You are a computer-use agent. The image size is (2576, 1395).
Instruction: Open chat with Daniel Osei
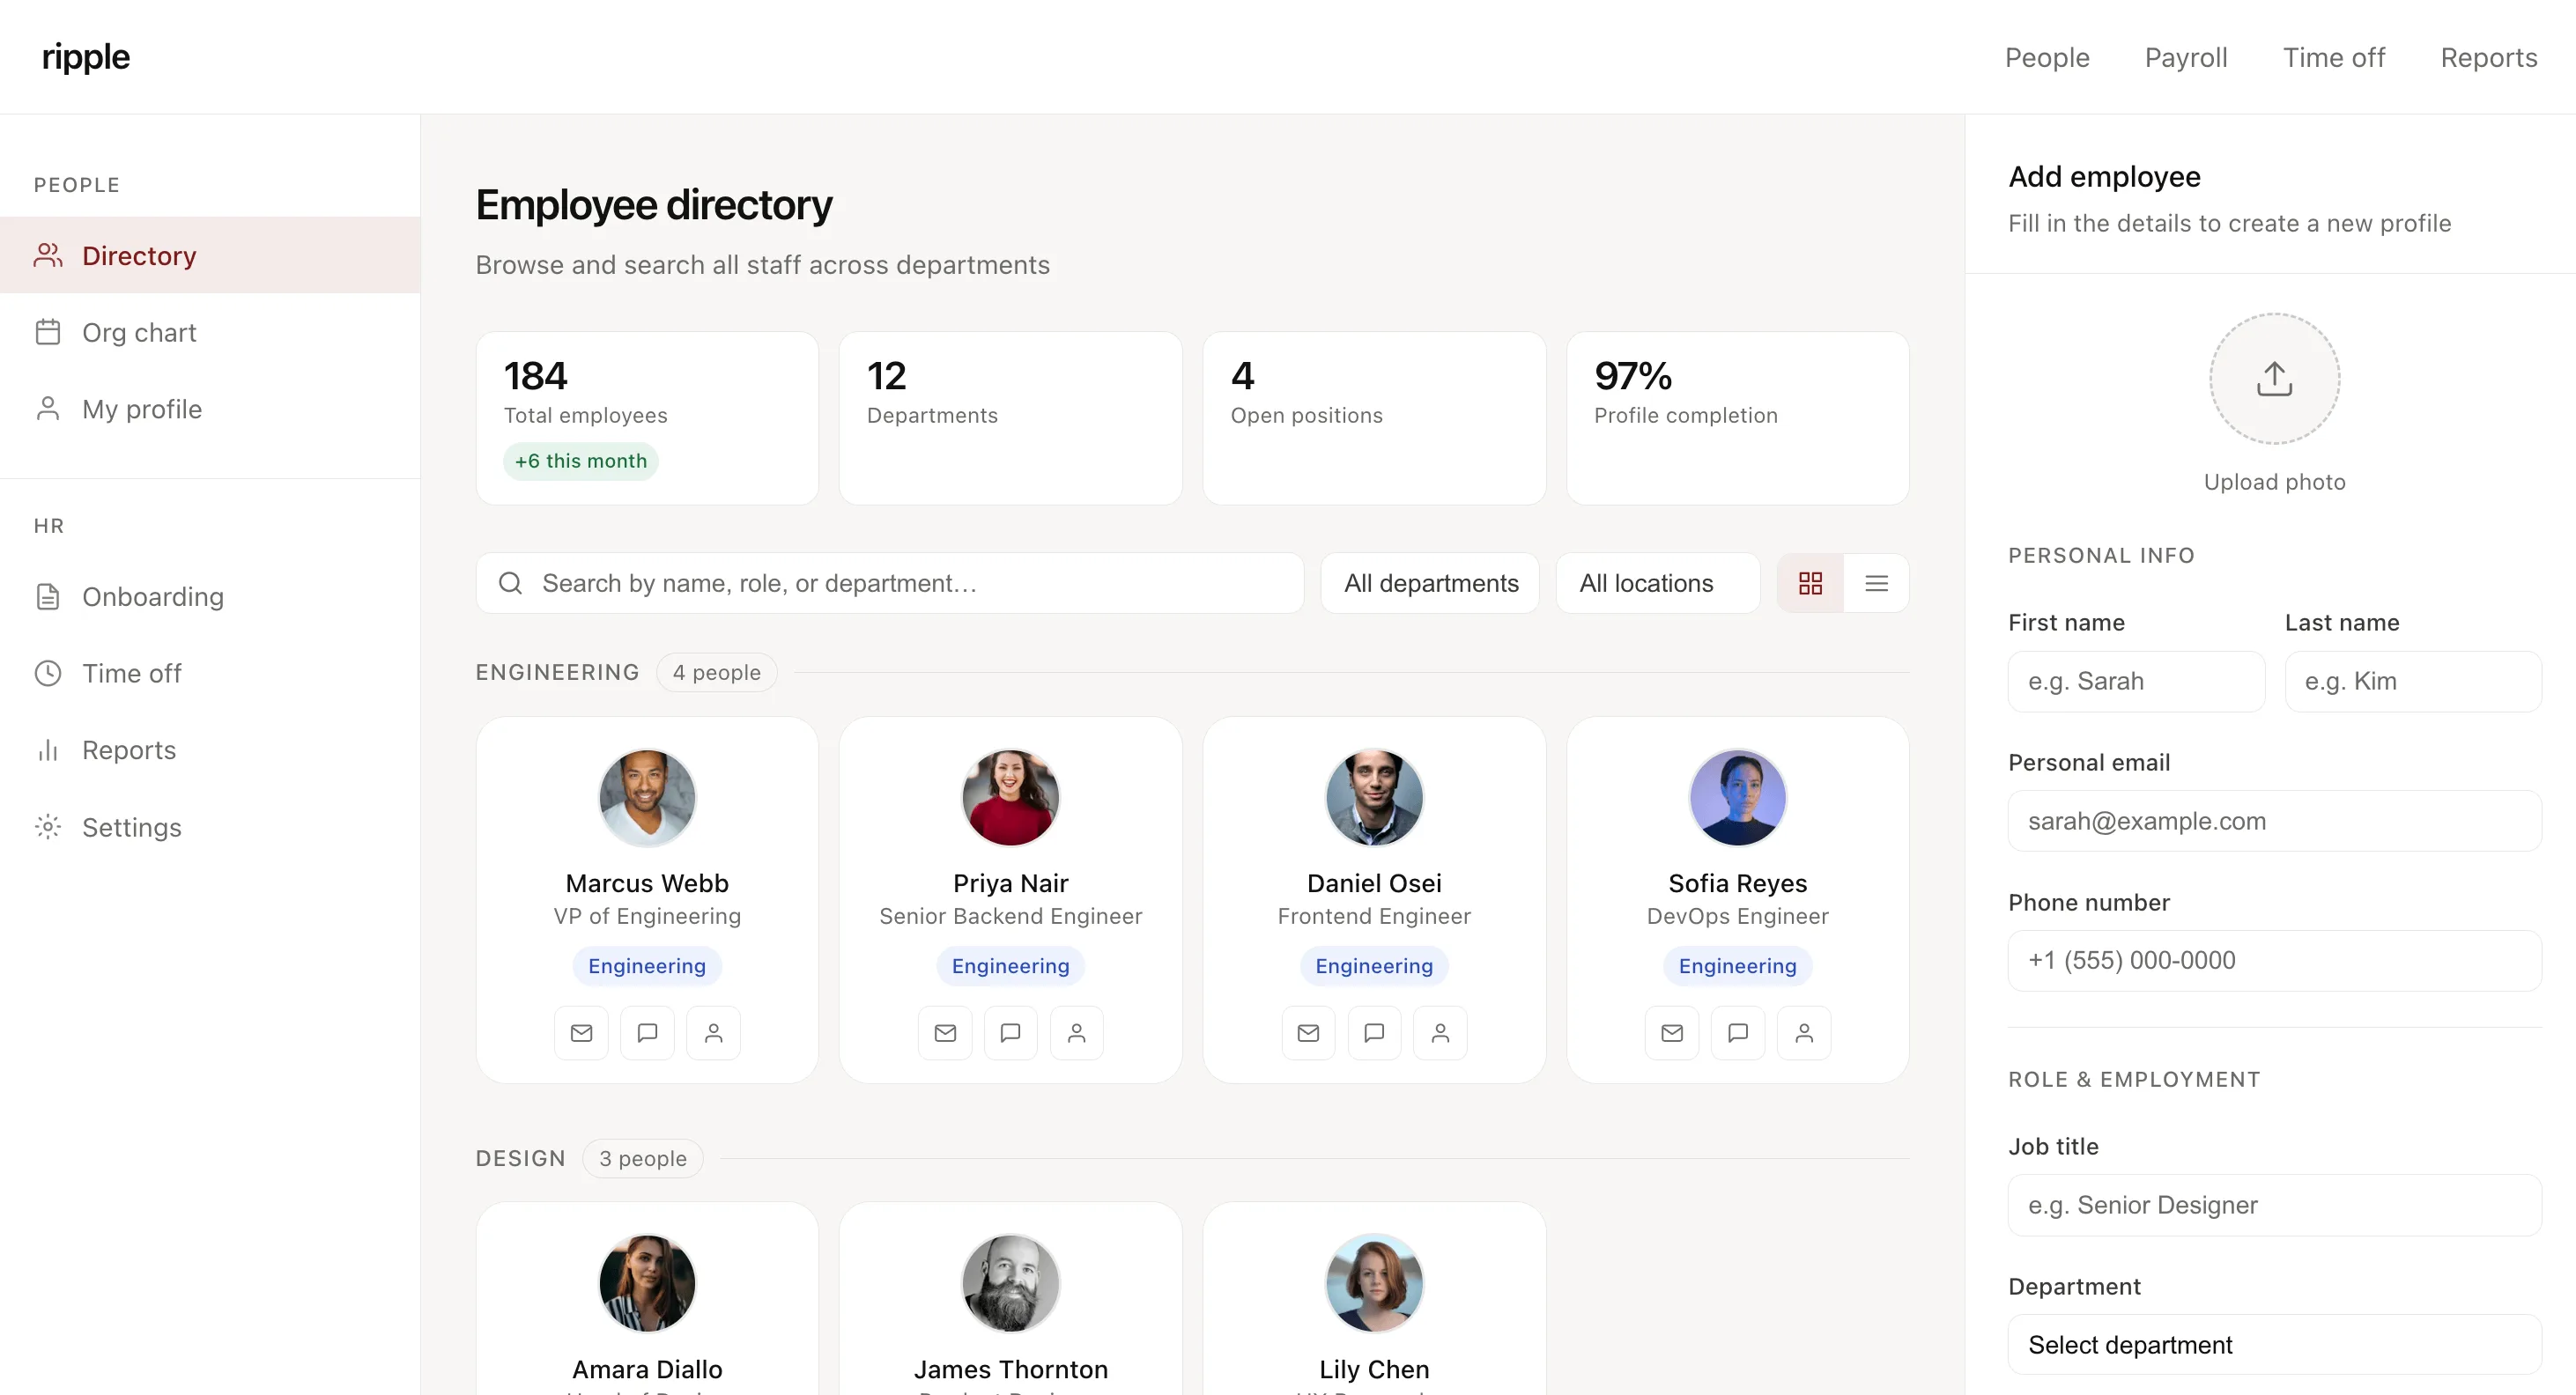pyautogui.click(x=1374, y=1032)
